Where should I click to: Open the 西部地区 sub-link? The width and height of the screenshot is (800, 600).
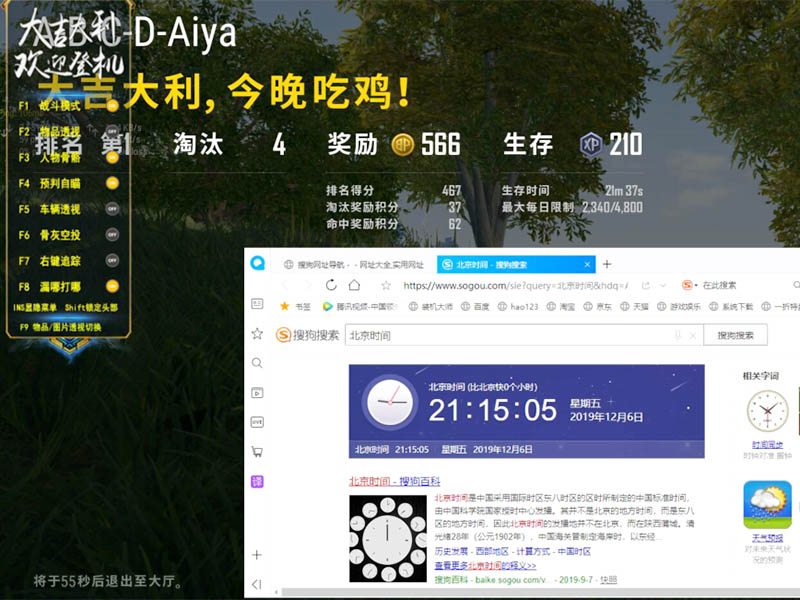(x=492, y=552)
